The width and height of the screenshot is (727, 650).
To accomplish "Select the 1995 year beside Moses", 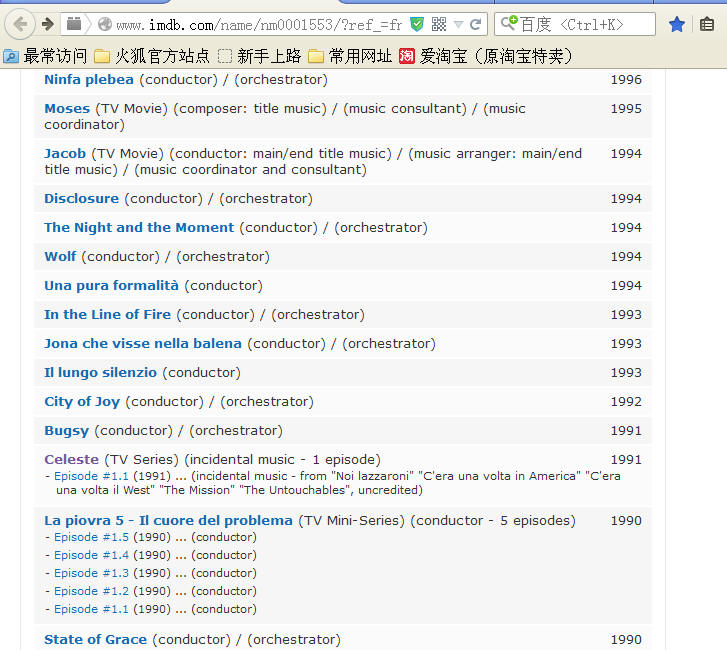I will (x=626, y=108).
